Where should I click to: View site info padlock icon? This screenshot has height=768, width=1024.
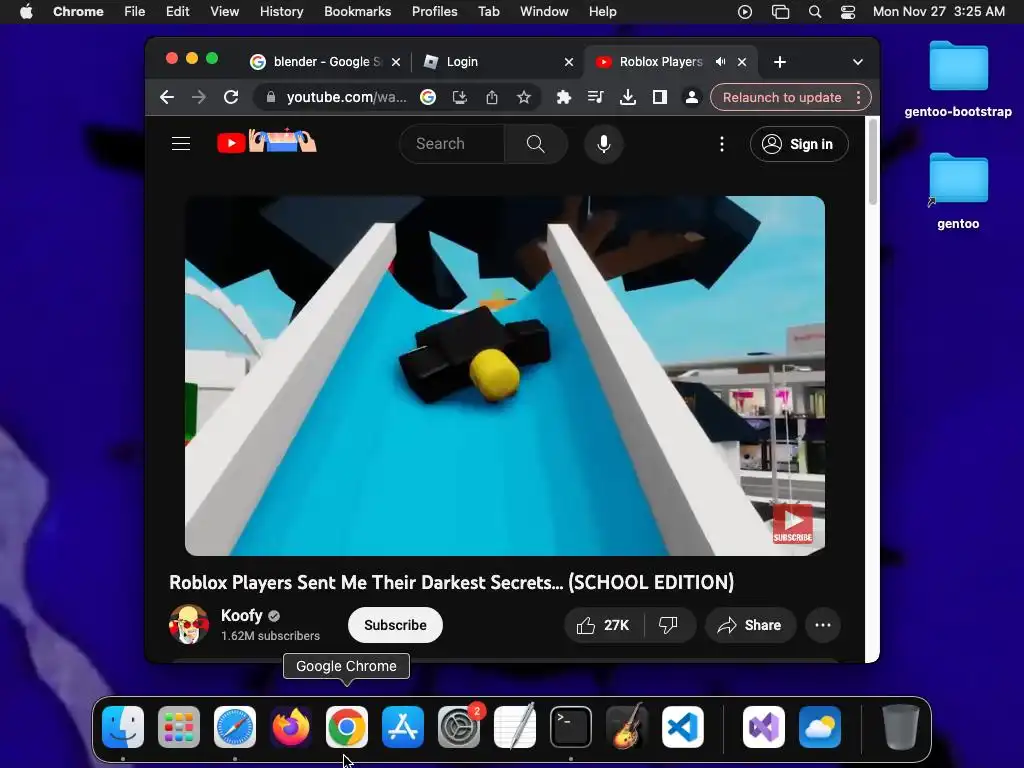point(270,97)
